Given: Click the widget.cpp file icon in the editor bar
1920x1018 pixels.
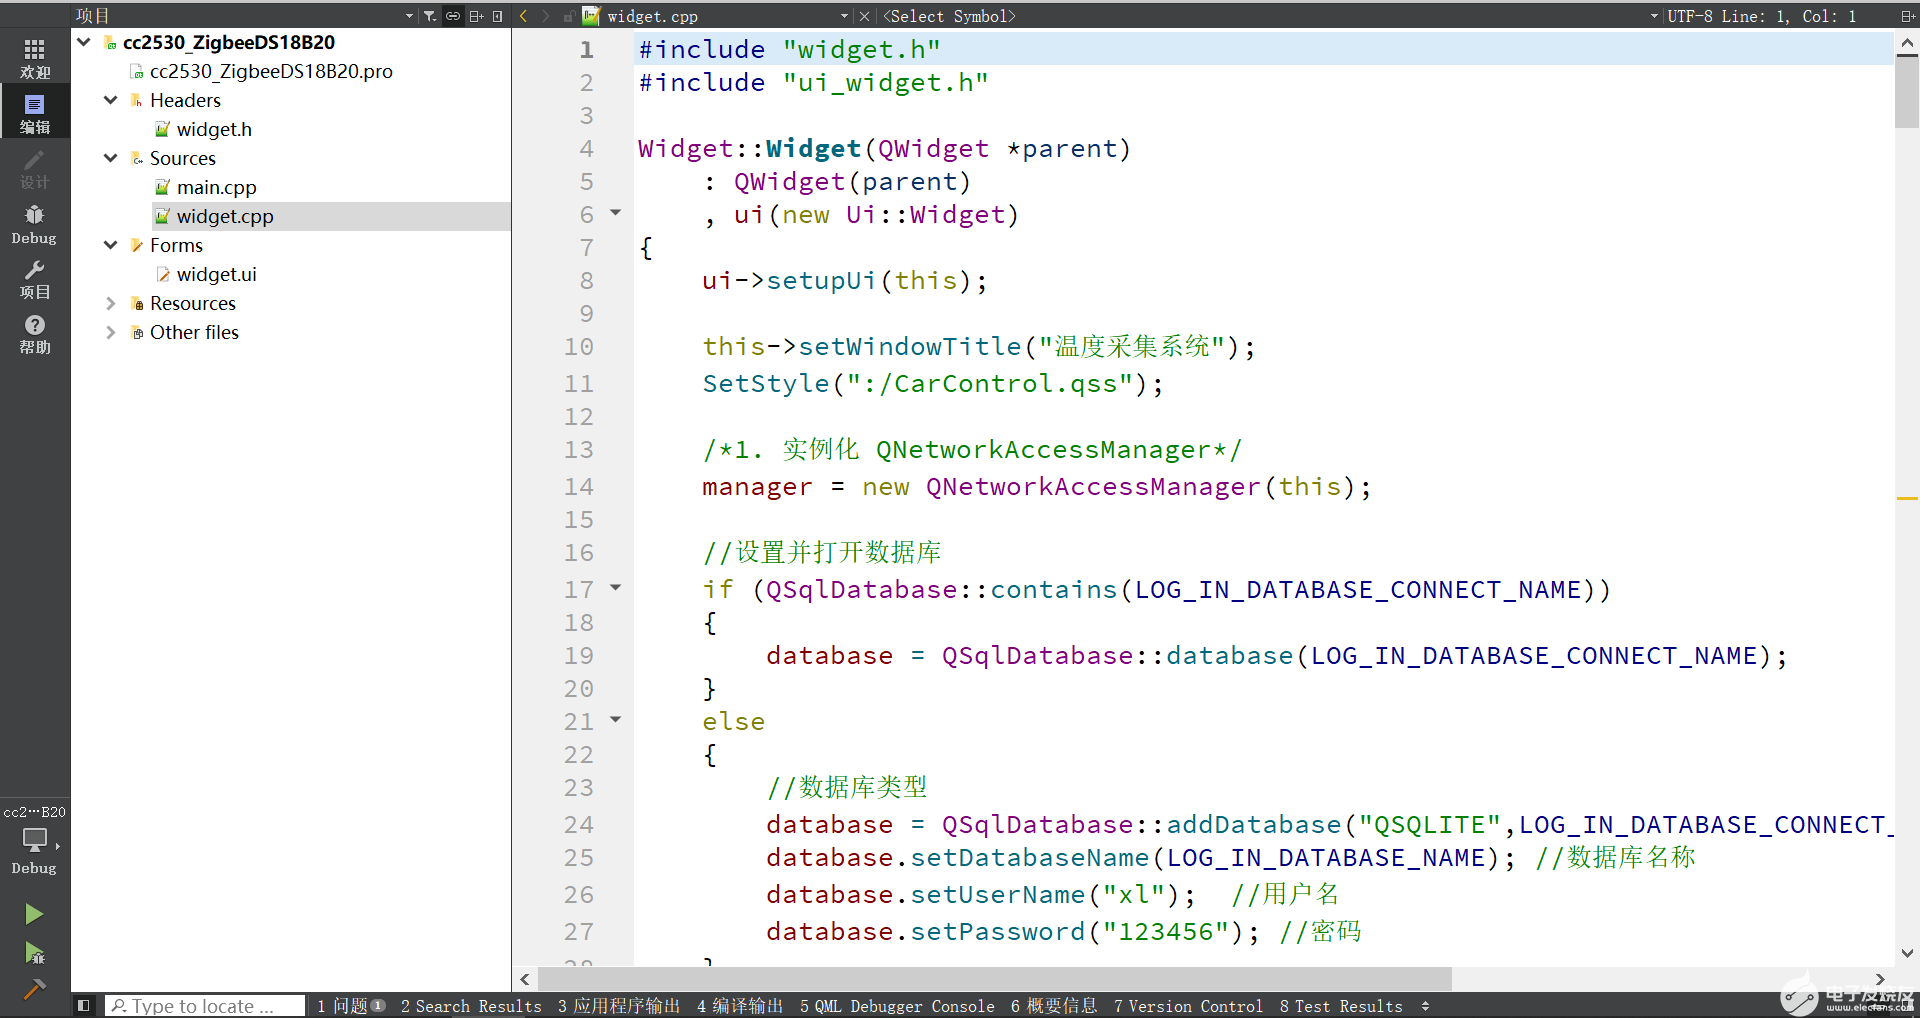Looking at the screenshot, I should click(591, 16).
